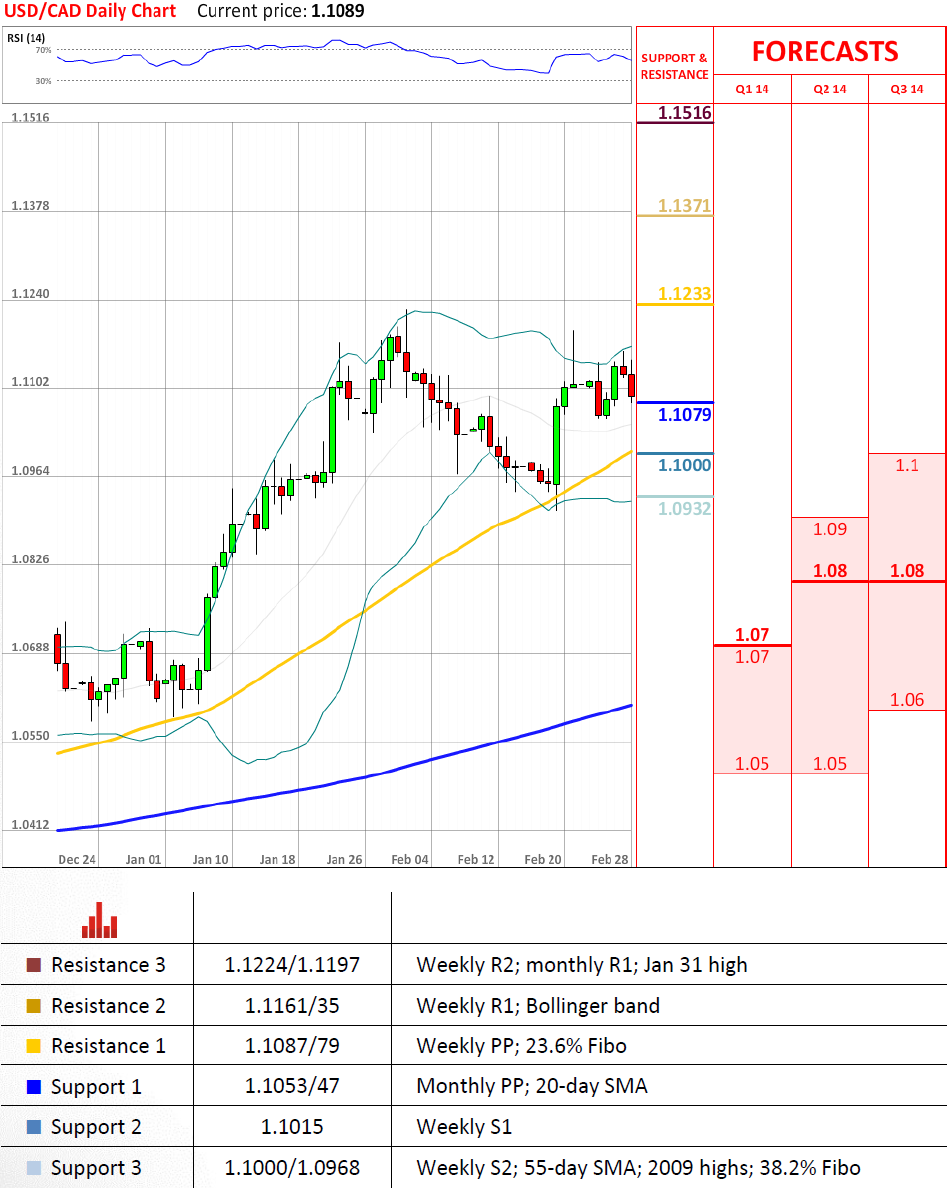The width and height of the screenshot is (948, 1188).
Task: Click the Jan 10 date on axis
Action: 210,859
